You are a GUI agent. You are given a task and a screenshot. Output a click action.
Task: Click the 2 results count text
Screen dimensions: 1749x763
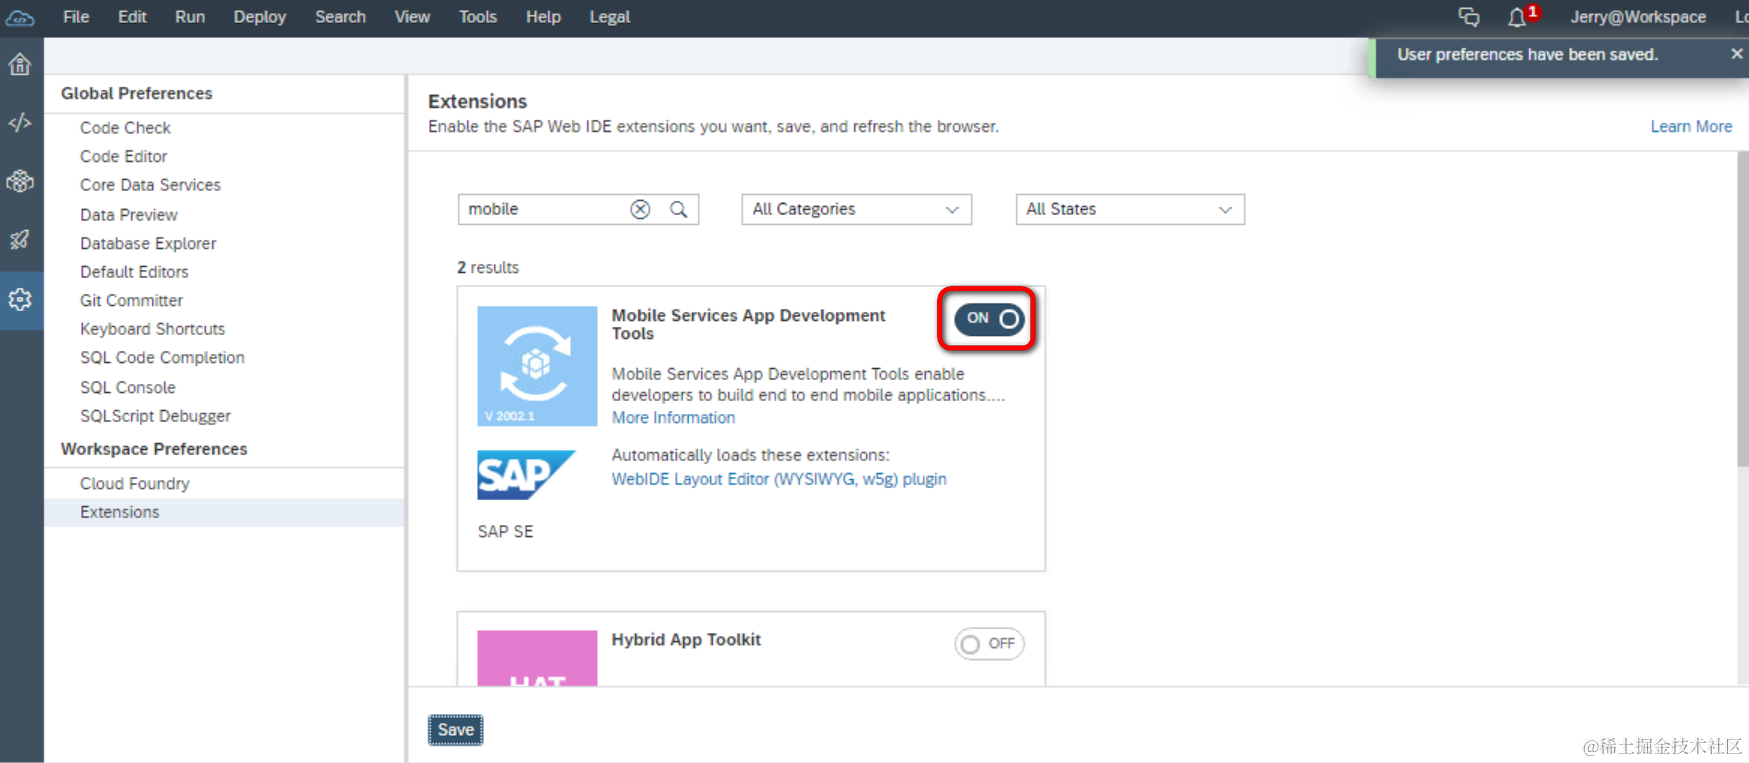(488, 268)
